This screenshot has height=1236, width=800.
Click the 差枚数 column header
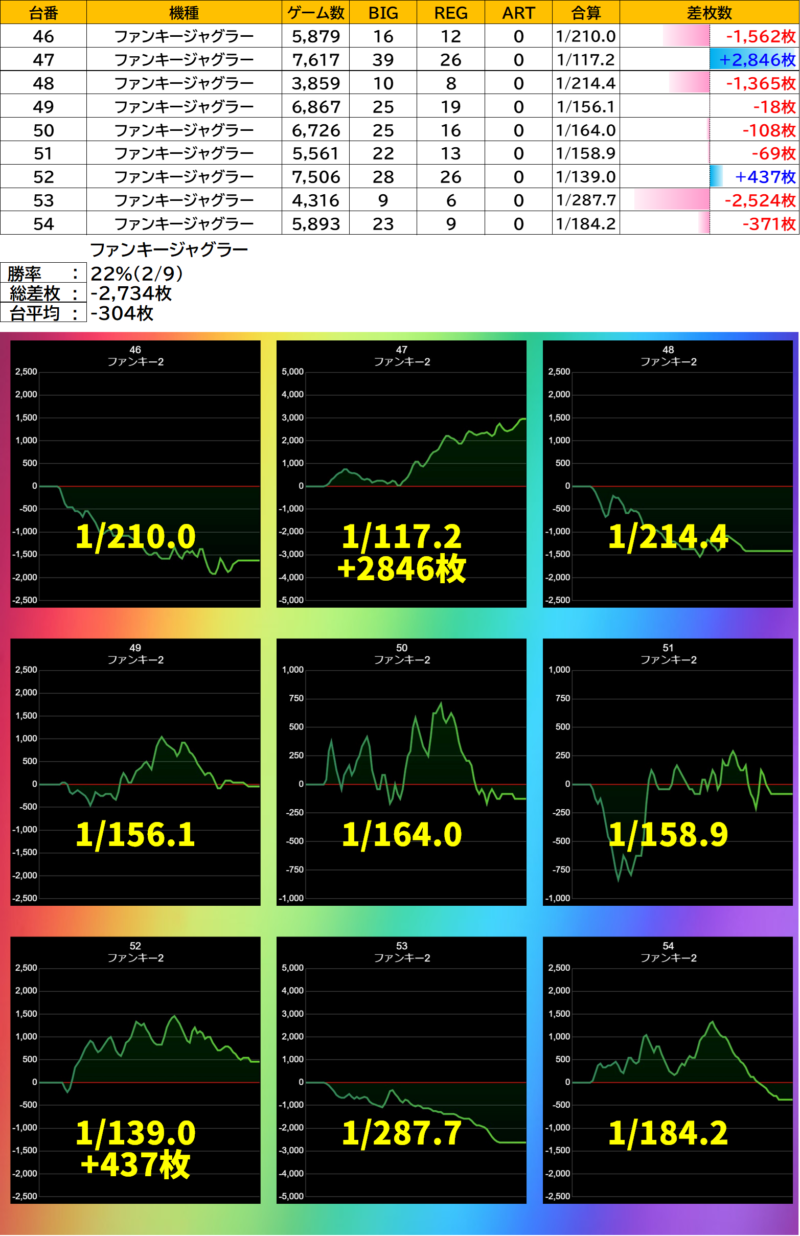click(710, 13)
